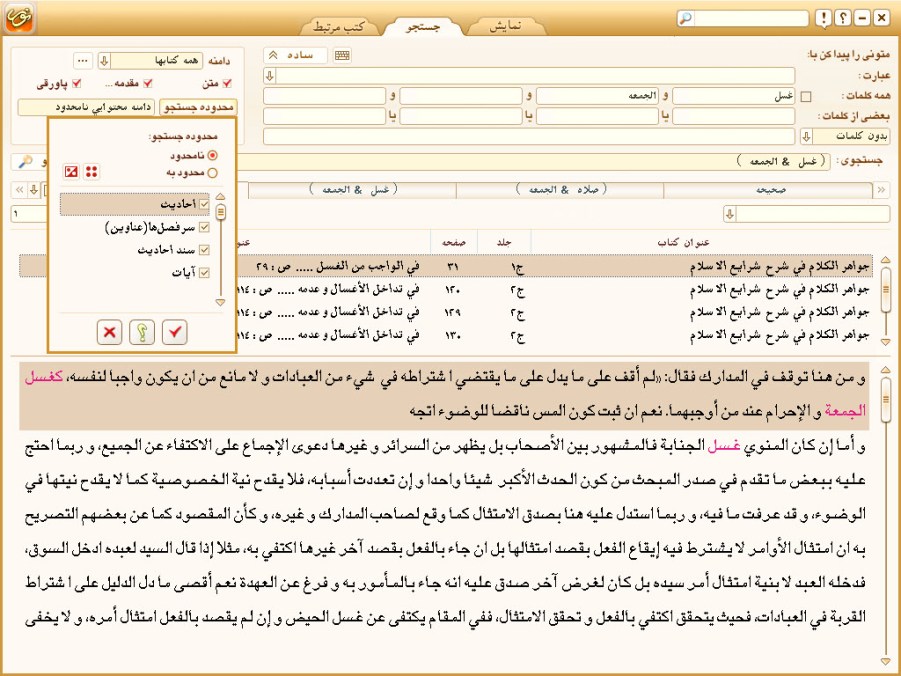Uncheck سرفصل‌ها(عناوین) checkbox
Screen dimensions: 901x676
coord(204,227)
